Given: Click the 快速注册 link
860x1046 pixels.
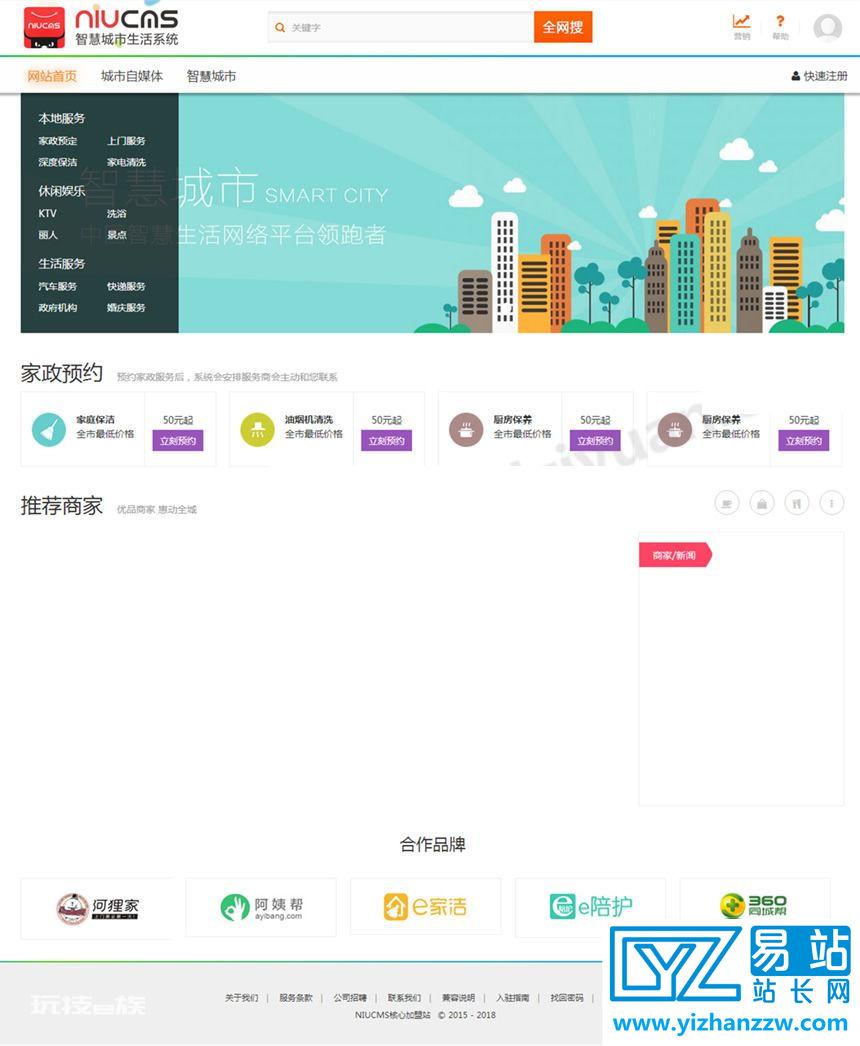Looking at the screenshot, I should pyautogui.click(x=819, y=76).
